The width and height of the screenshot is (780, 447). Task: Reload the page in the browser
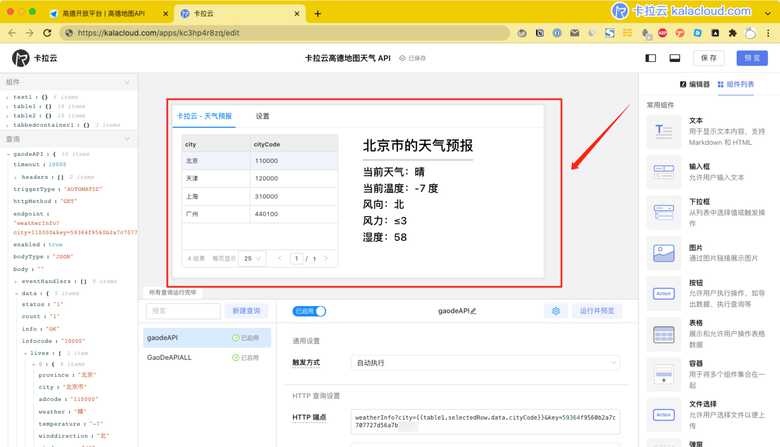coord(47,33)
